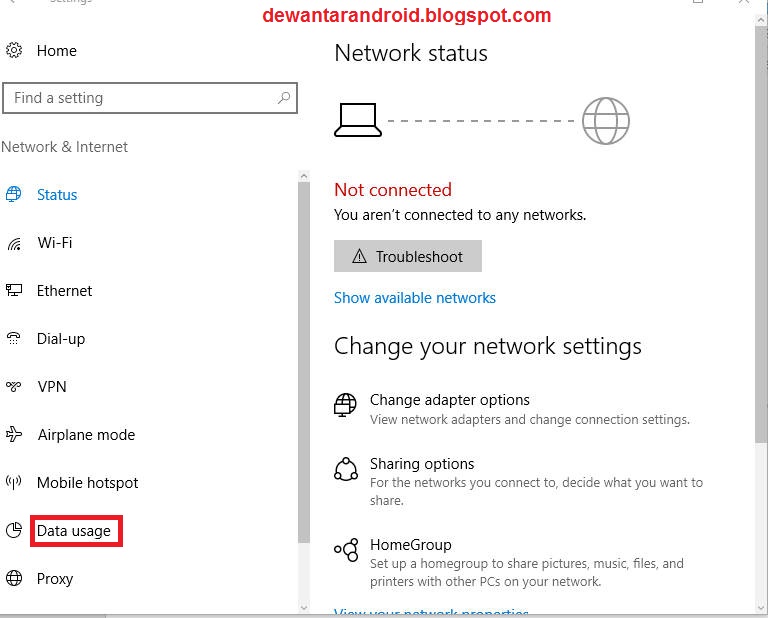Viewport: 768px width, 618px height.
Task: Click the sidebar scrollbar thumb
Action: click(304, 362)
